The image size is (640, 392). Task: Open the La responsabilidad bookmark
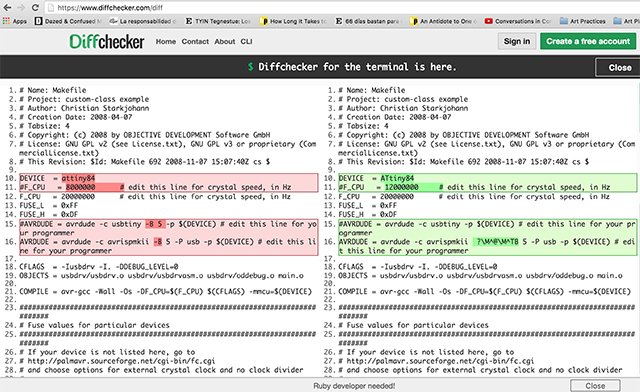tap(143, 21)
